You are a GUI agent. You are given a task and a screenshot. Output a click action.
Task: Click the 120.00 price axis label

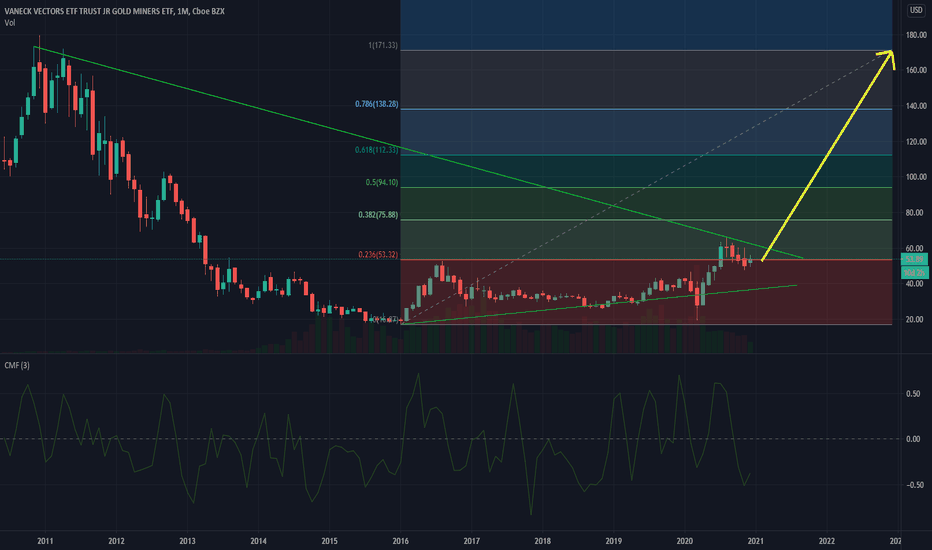(916, 142)
